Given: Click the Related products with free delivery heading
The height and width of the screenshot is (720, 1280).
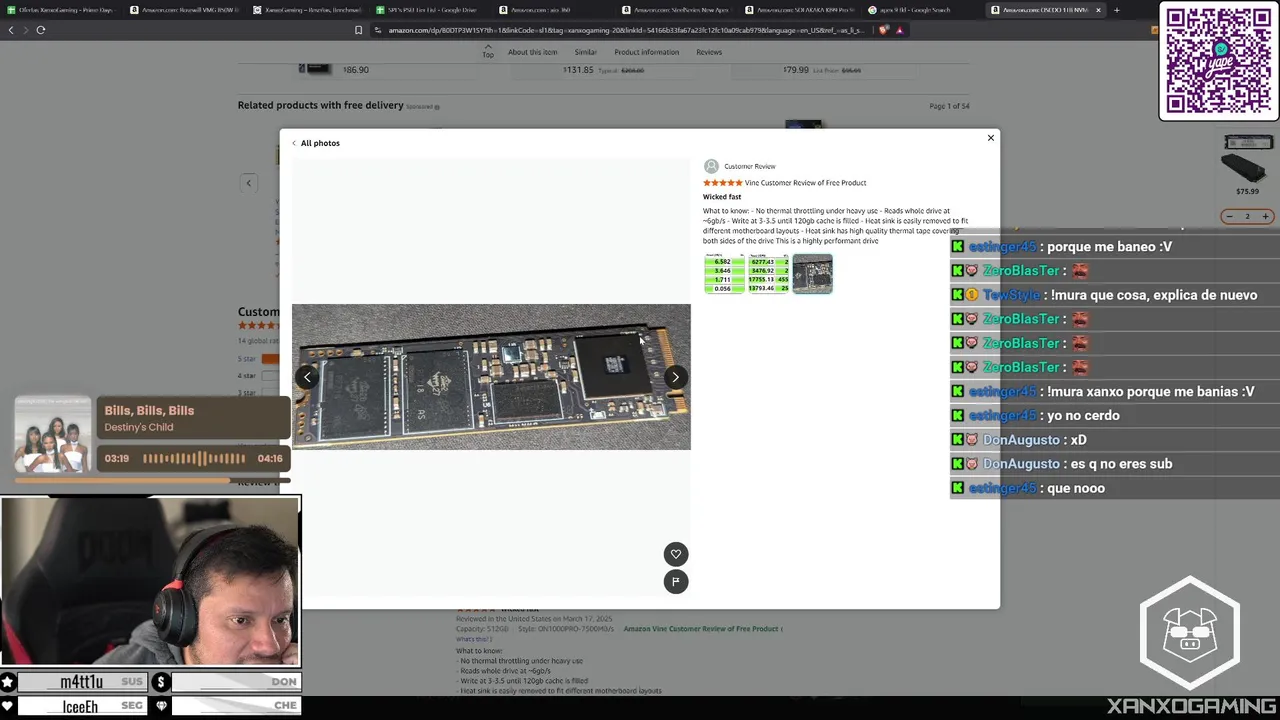Looking at the screenshot, I should point(320,105).
